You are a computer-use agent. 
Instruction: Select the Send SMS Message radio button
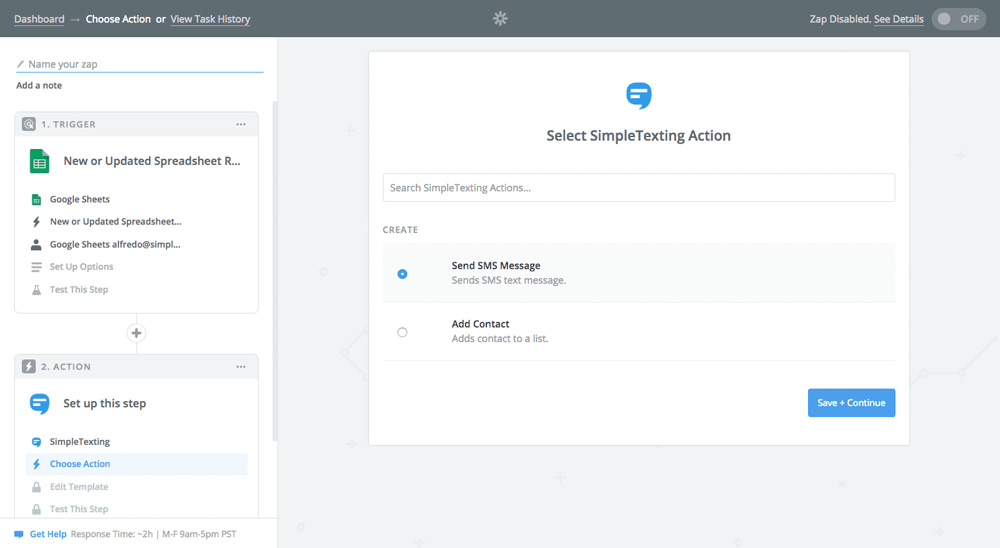402,274
